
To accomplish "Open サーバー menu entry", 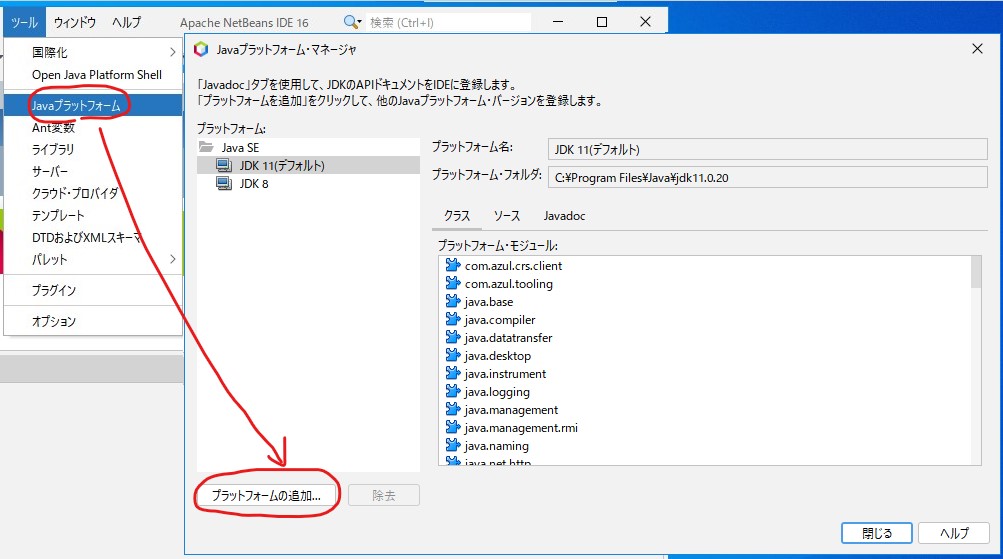I will 93,171.
